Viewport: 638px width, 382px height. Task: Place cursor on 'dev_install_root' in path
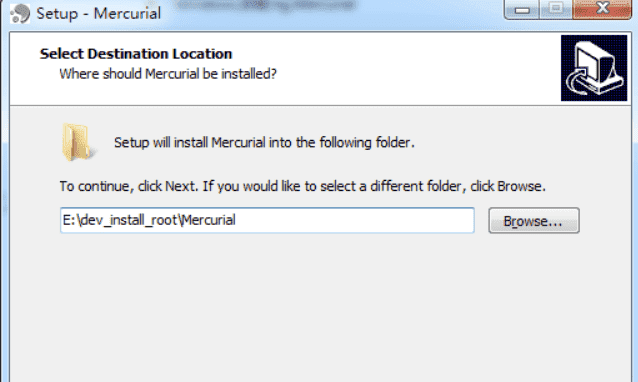(x=129, y=220)
